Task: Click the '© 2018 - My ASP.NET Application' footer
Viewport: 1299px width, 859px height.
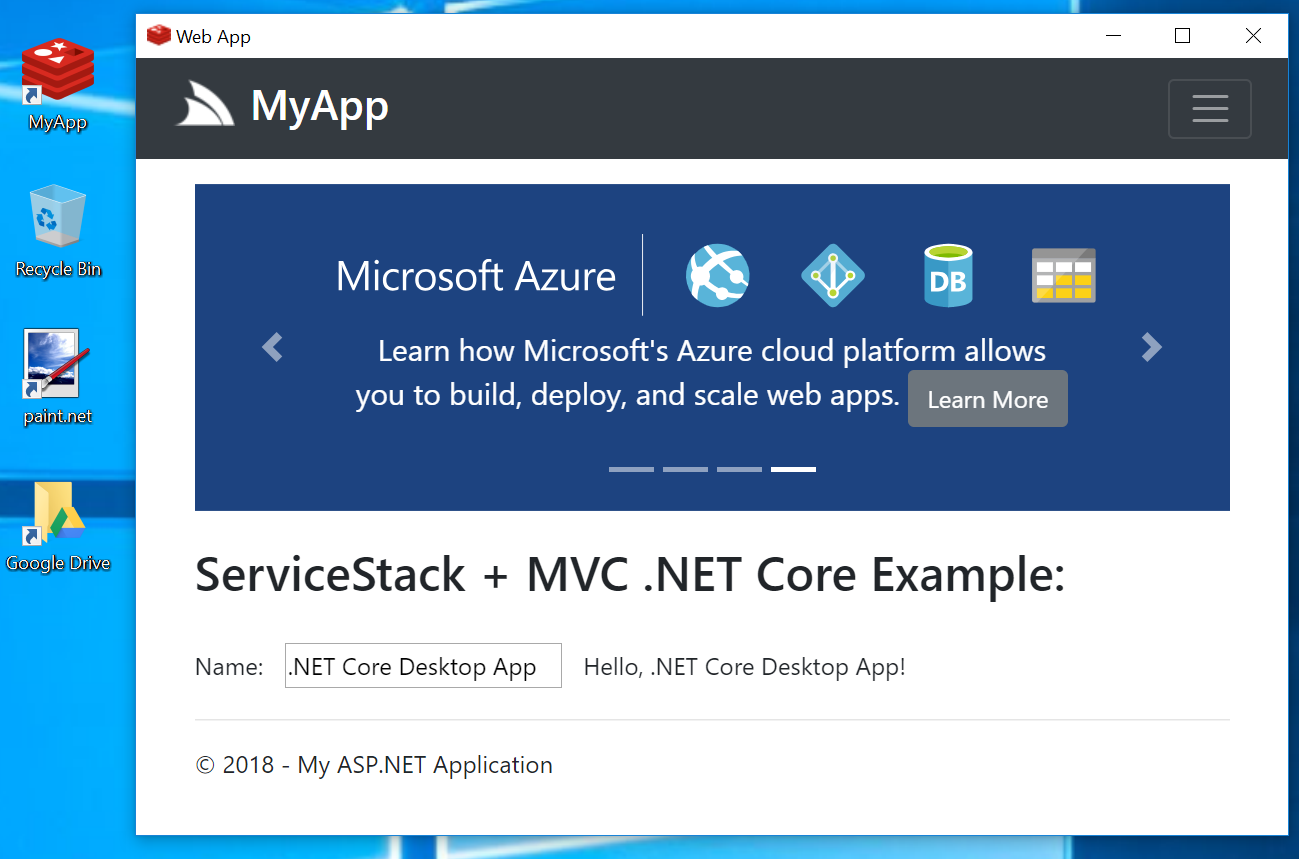Action: tap(374, 765)
